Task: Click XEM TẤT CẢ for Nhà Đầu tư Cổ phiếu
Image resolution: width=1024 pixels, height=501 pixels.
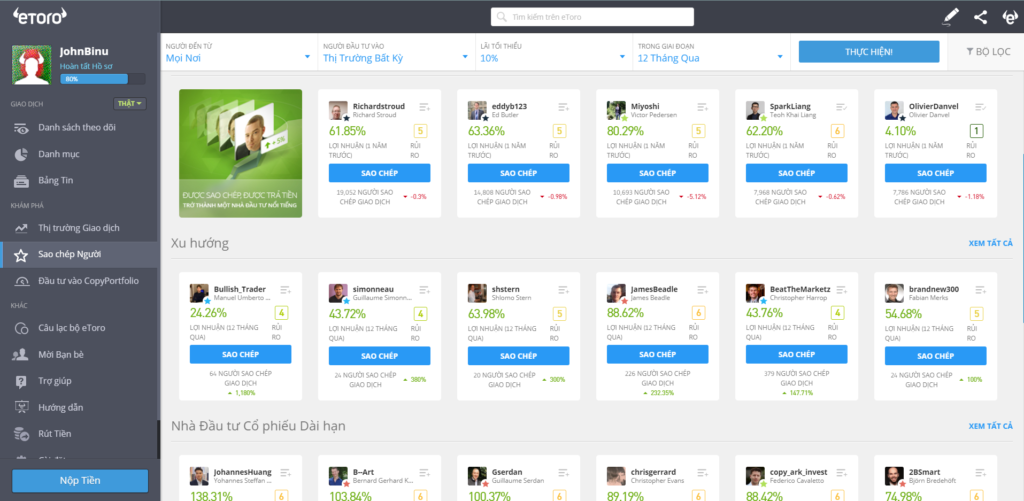Action: pyautogui.click(x=991, y=427)
